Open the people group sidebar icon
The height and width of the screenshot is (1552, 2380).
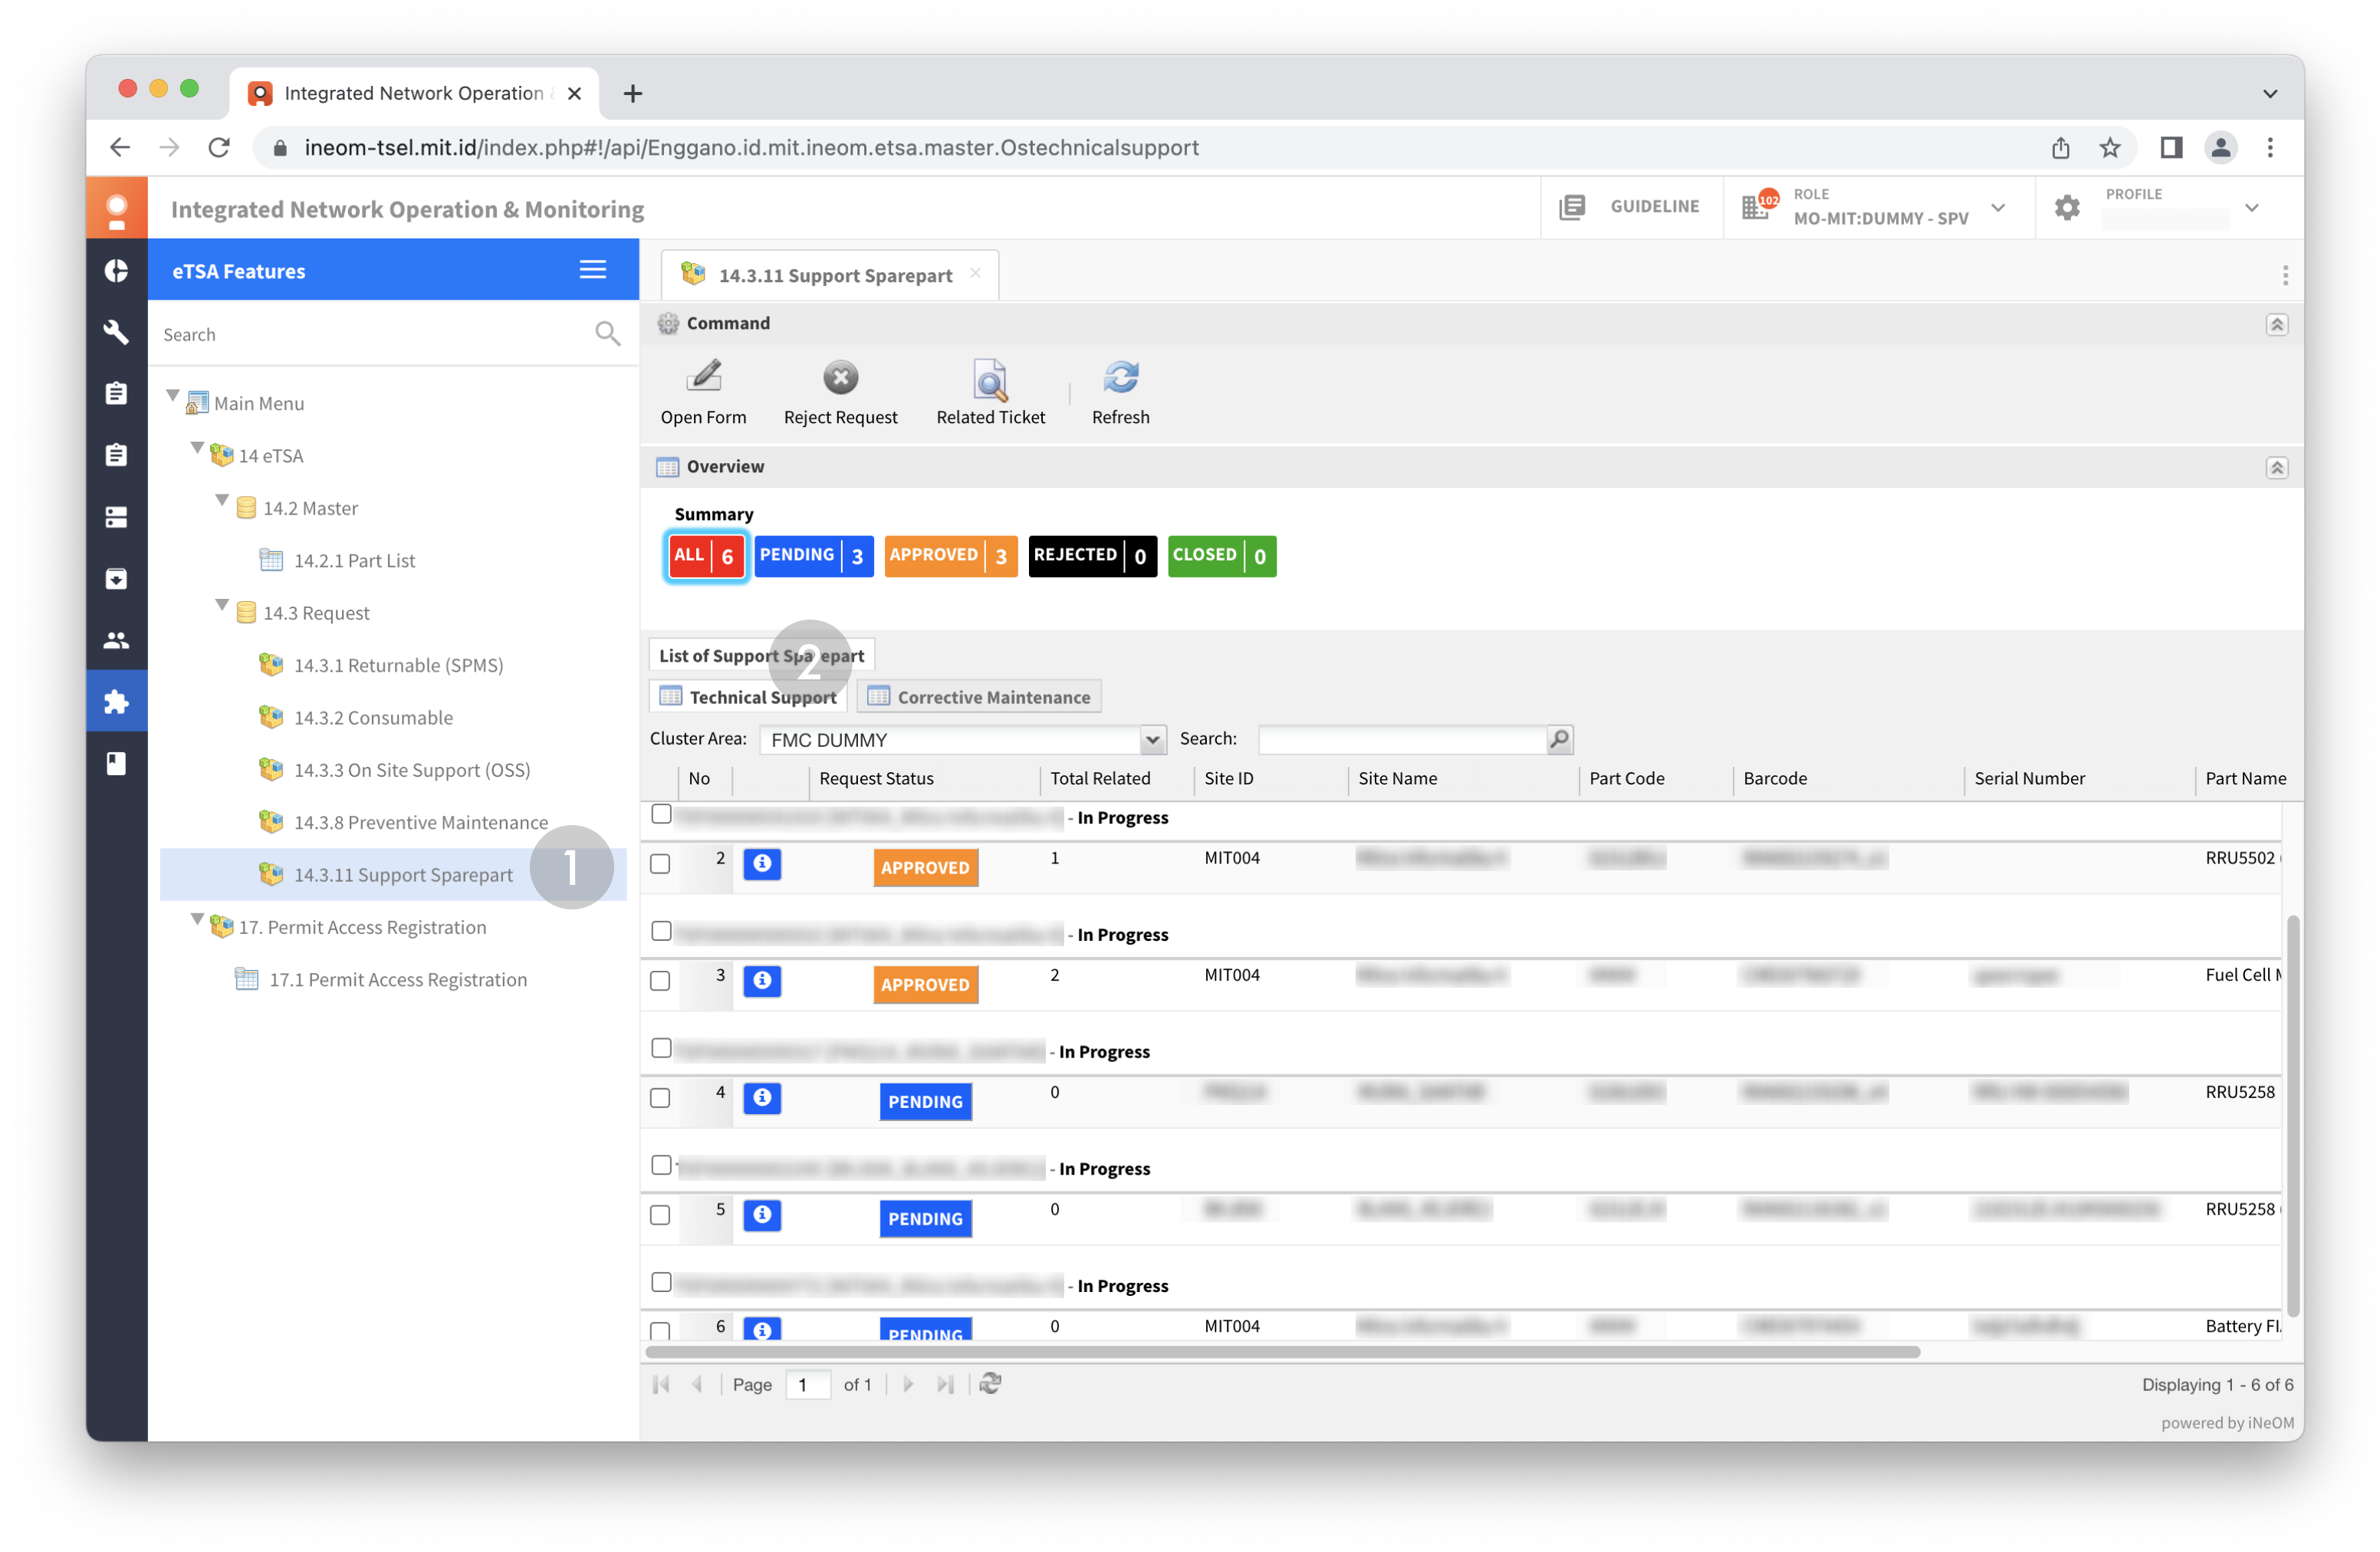click(x=116, y=640)
